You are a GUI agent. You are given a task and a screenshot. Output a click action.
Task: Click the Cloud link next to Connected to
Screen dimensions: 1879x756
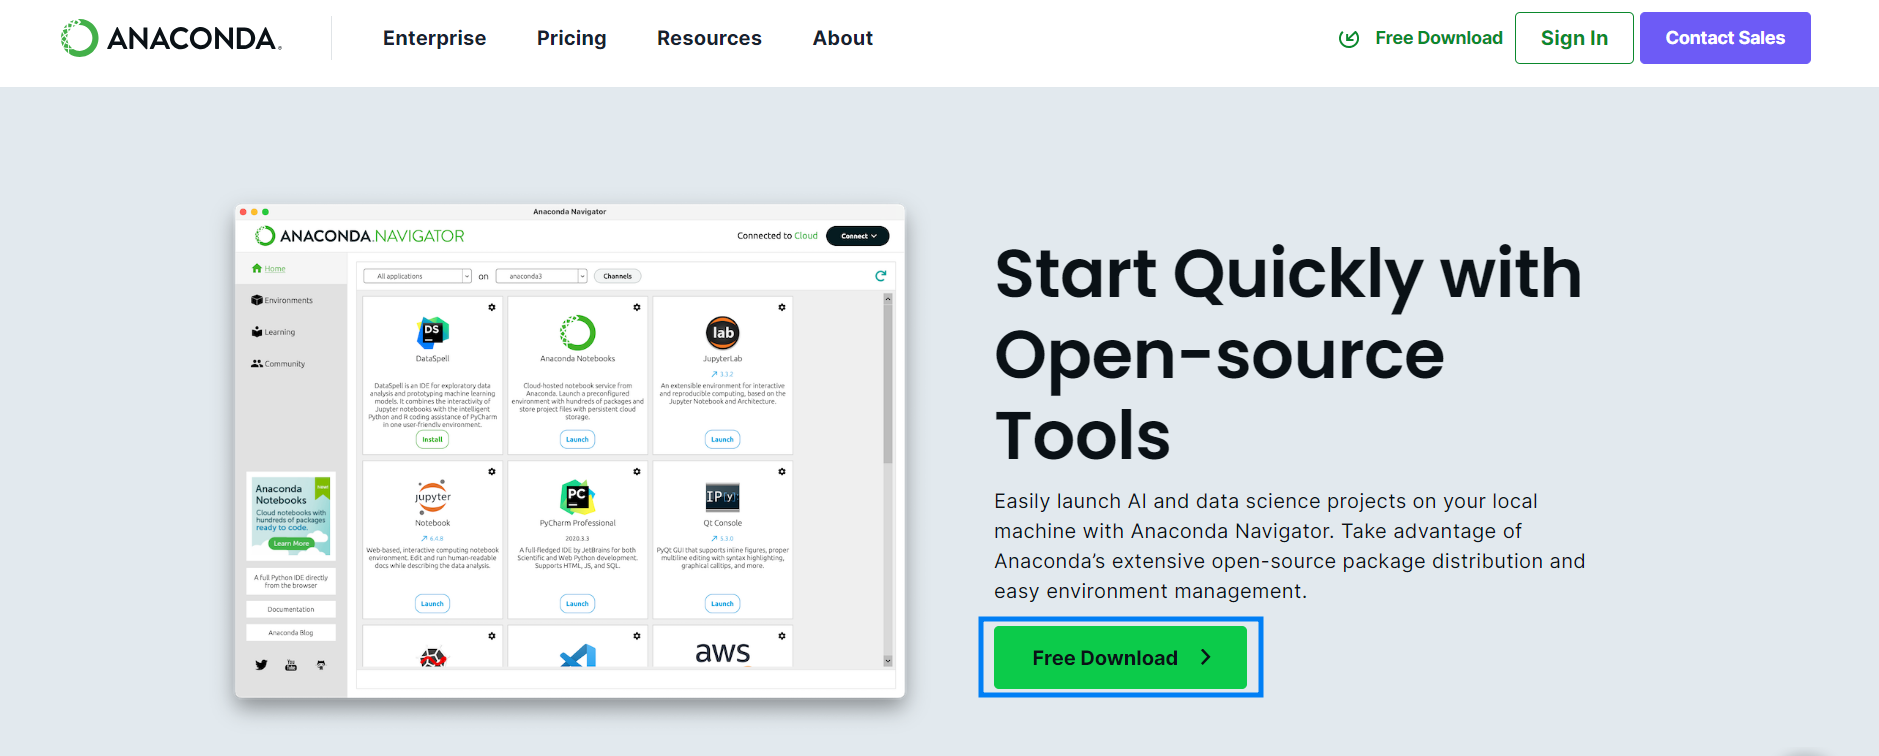[x=806, y=236]
